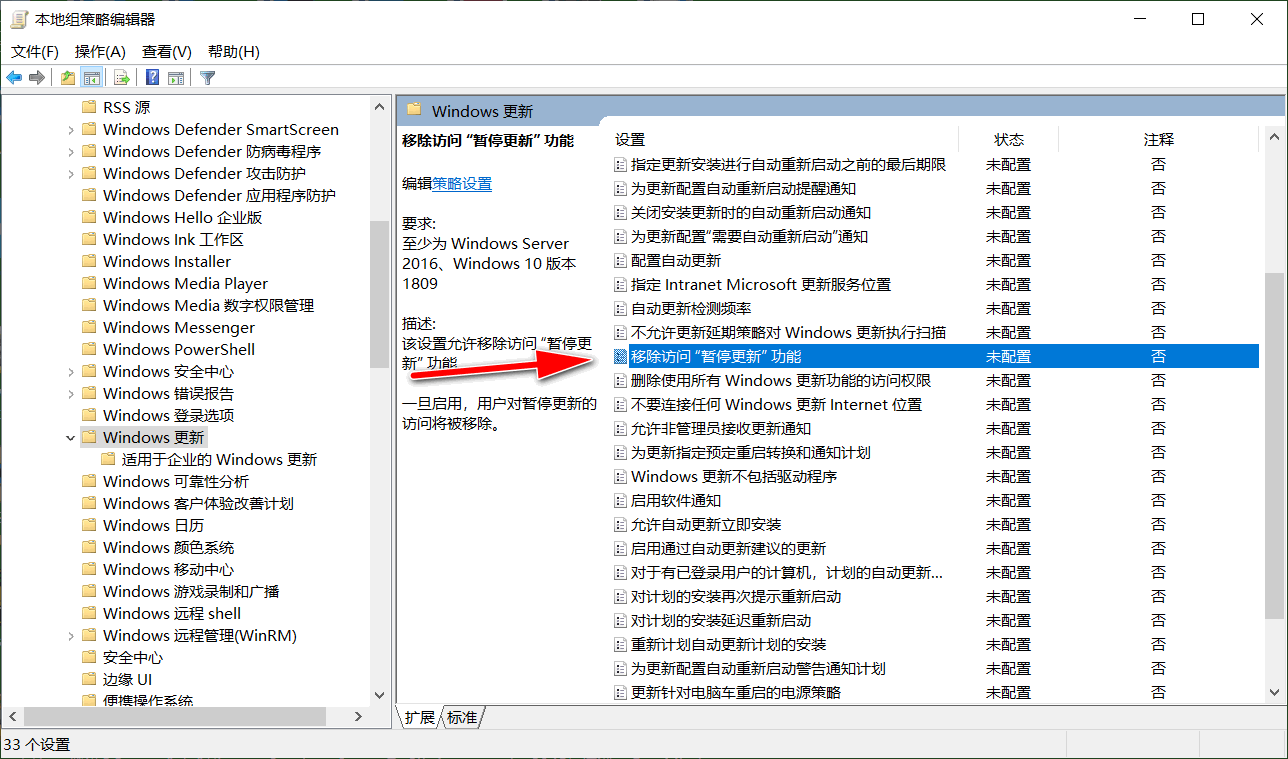Collapse the Windows 更新 tree node

pyautogui.click(x=70, y=437)
